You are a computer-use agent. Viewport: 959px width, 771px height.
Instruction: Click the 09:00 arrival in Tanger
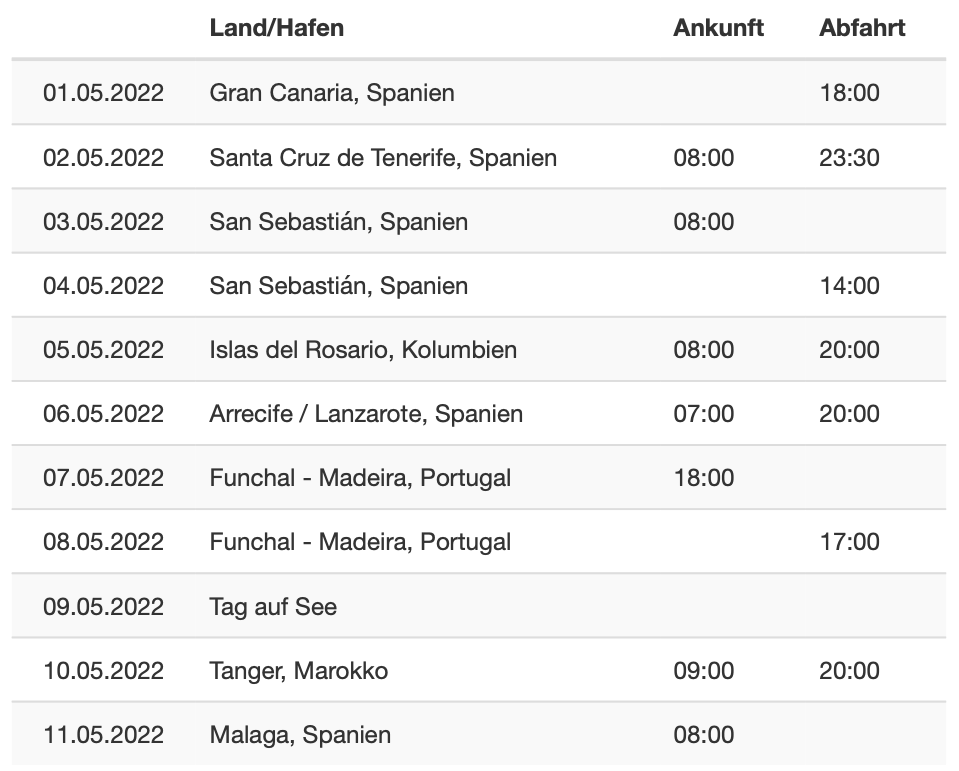click(704, 671)
